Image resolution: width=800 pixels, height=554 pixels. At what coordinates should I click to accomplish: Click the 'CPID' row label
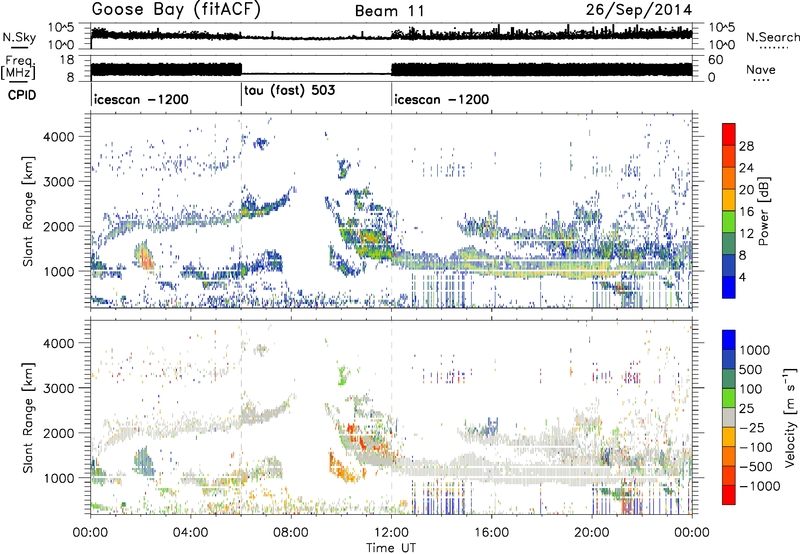[22, 95]
